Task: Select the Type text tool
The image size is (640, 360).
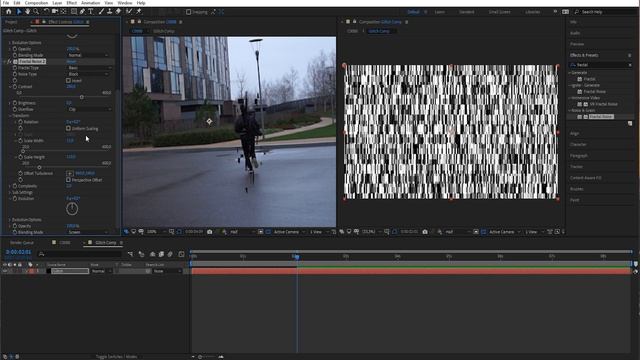Action: (x=91, y=11)
